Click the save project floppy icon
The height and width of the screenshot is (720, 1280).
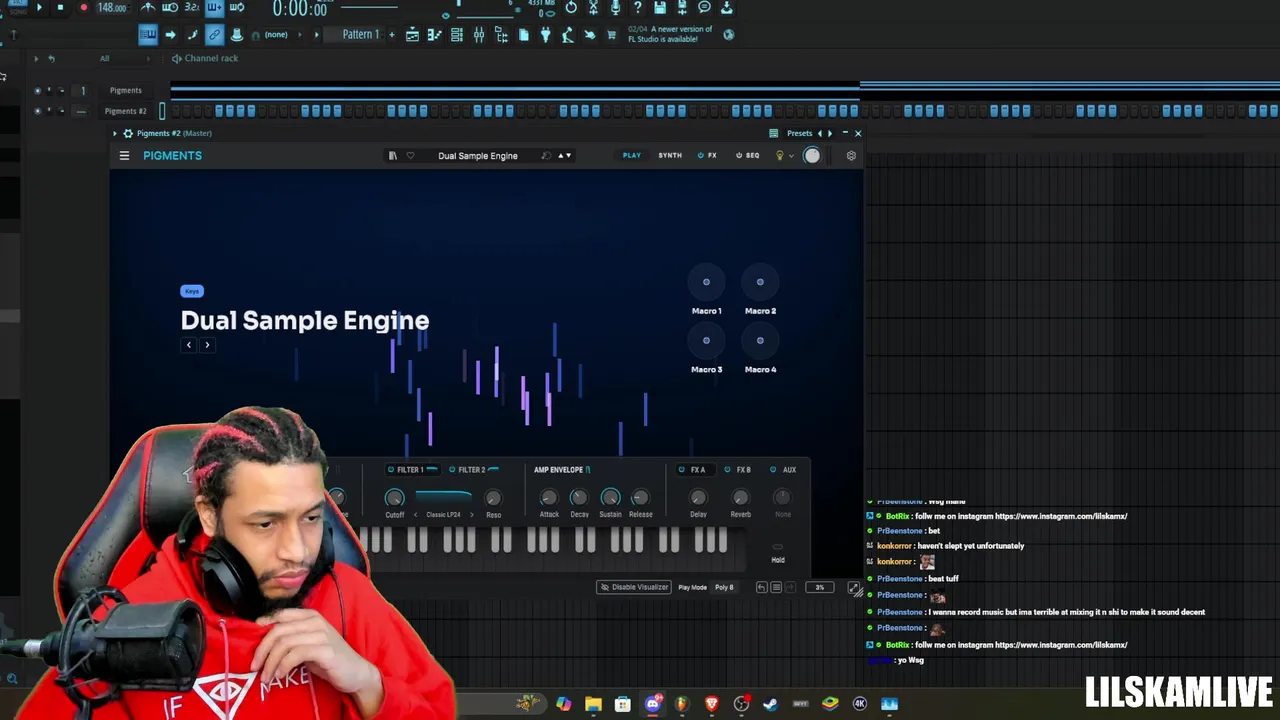[x=660, y=8]
